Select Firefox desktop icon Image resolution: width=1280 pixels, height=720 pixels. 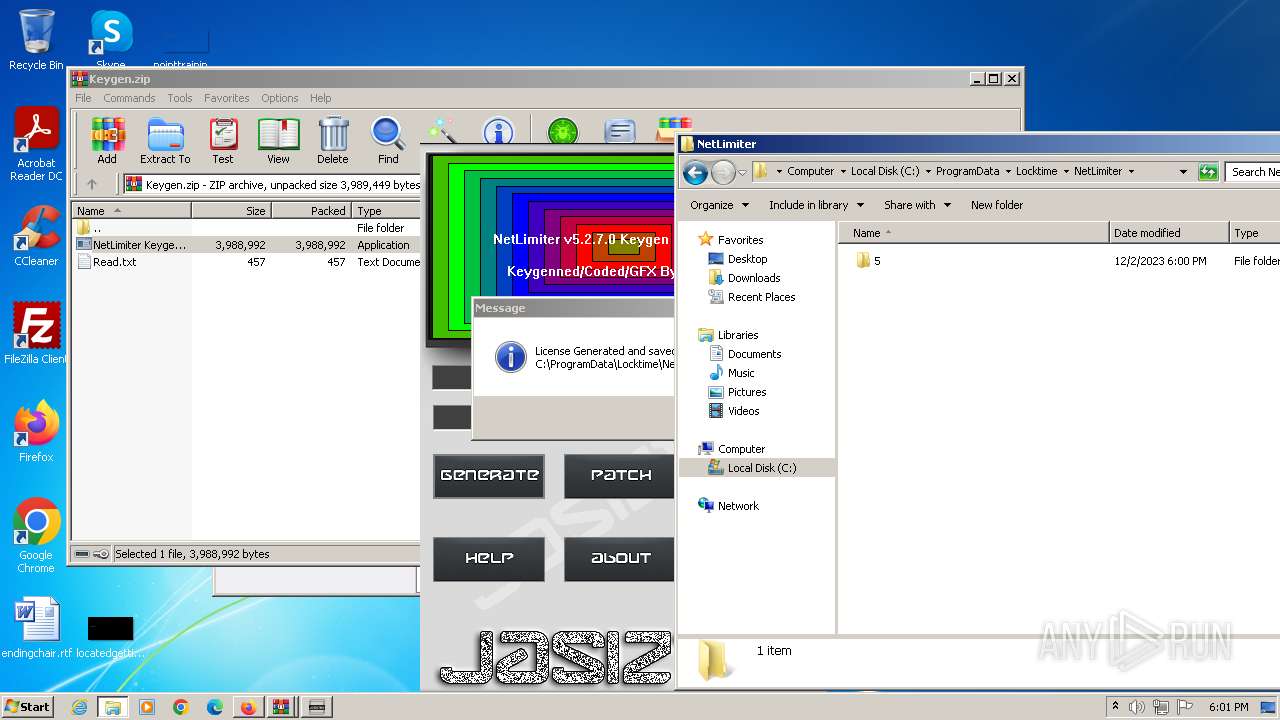(36, 431)
